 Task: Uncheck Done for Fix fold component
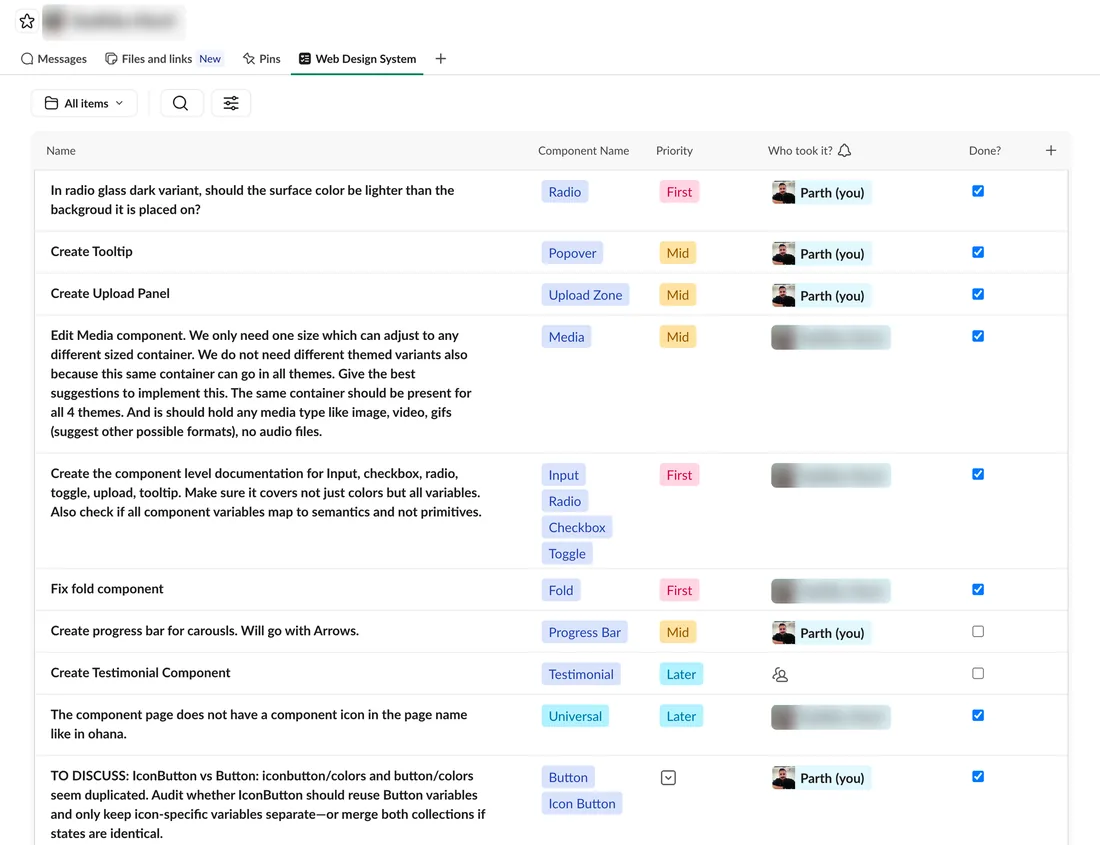(x=978, y=589)
